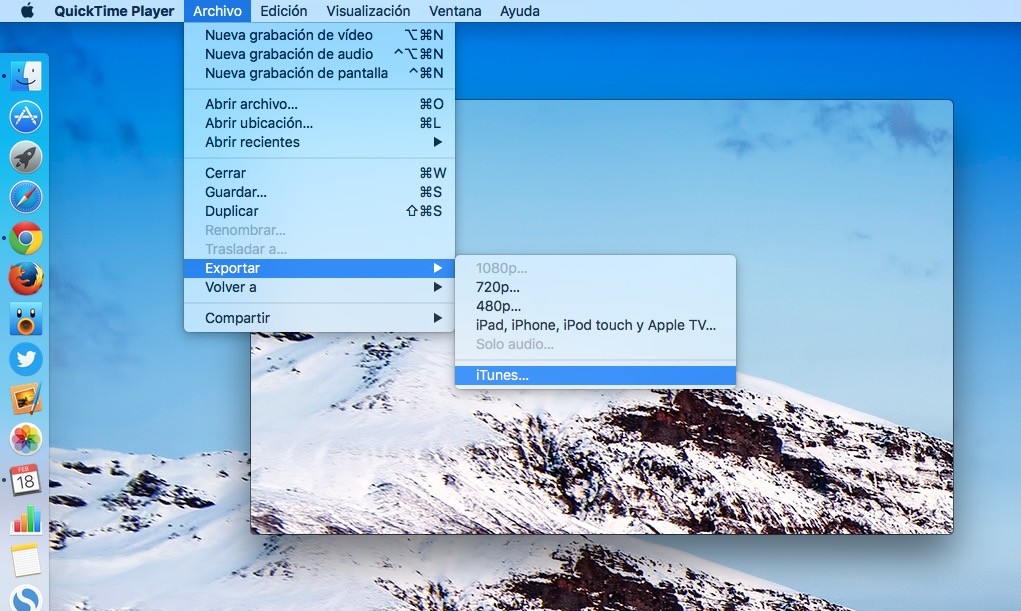The height and width of the screenshot is (611, 1021).
Task: Select Abrir archivo… in Archivo menu
Action: pyautogui.click(x=319, y=104)
